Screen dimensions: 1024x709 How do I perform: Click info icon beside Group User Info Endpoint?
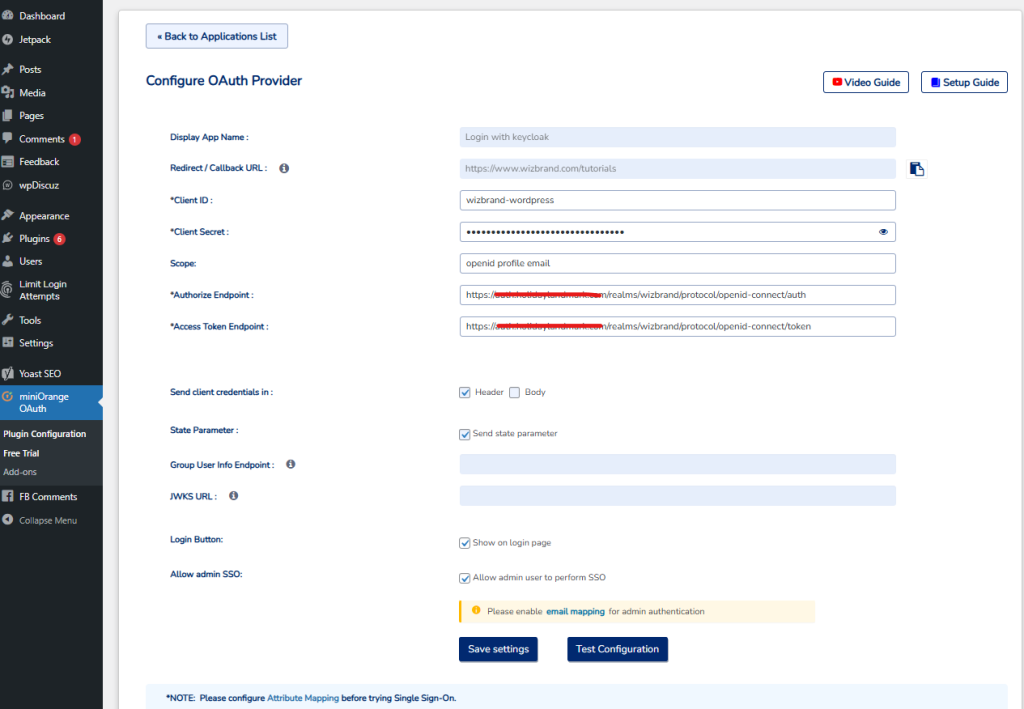click(x=291, y=465)
